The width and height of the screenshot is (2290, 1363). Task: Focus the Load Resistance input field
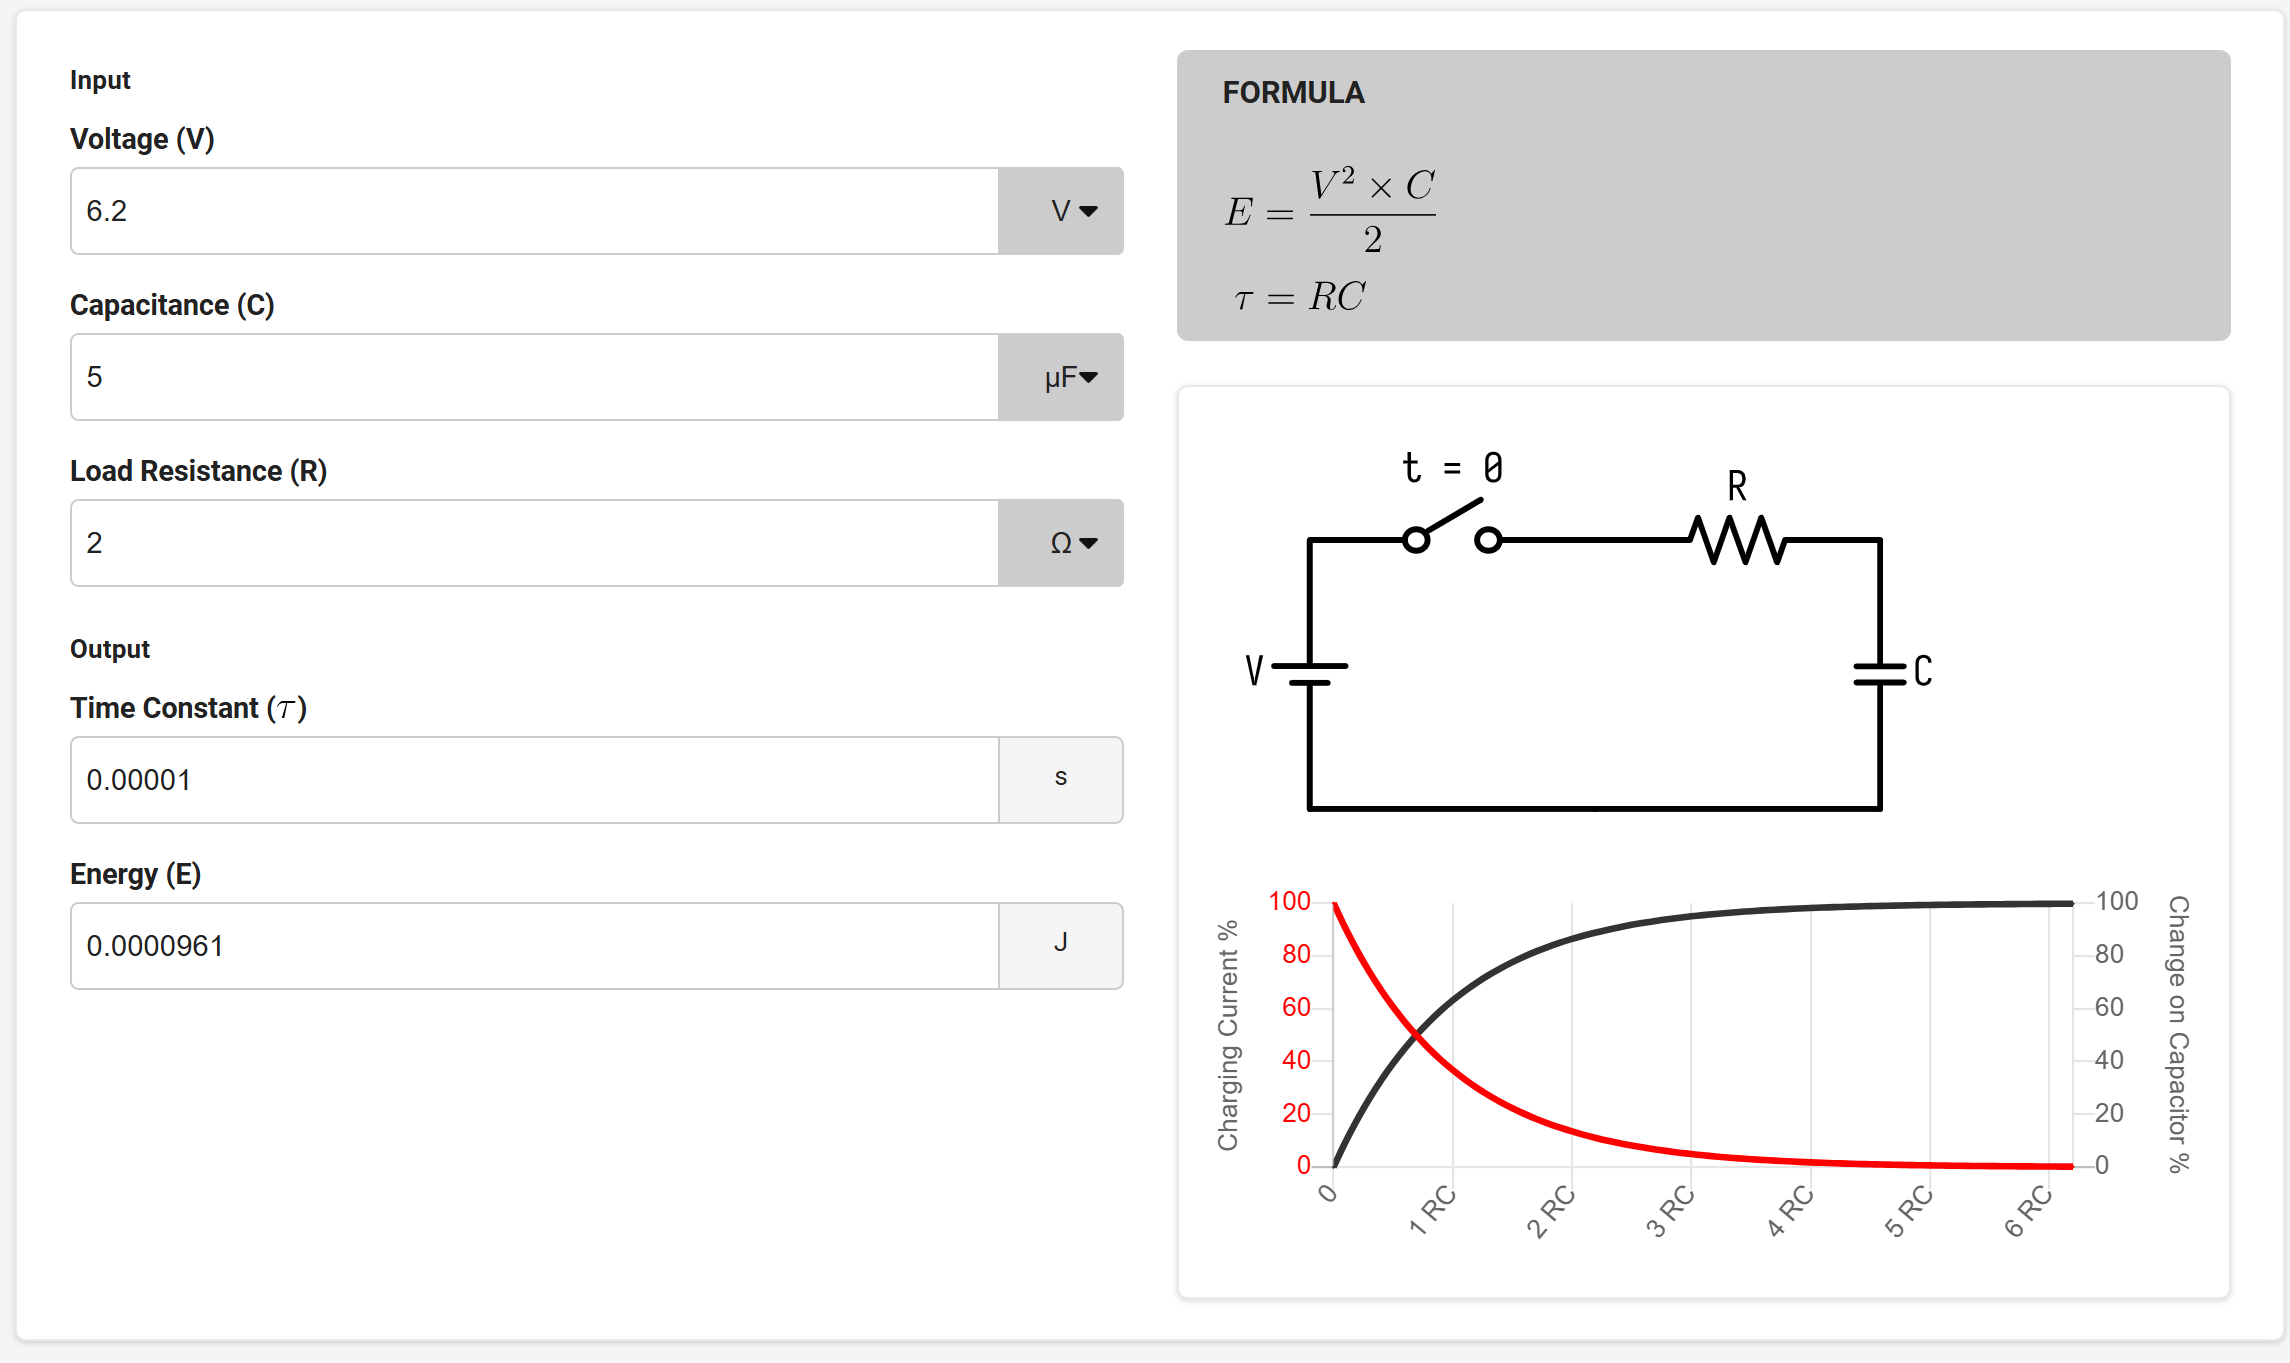tap(534, 543)
